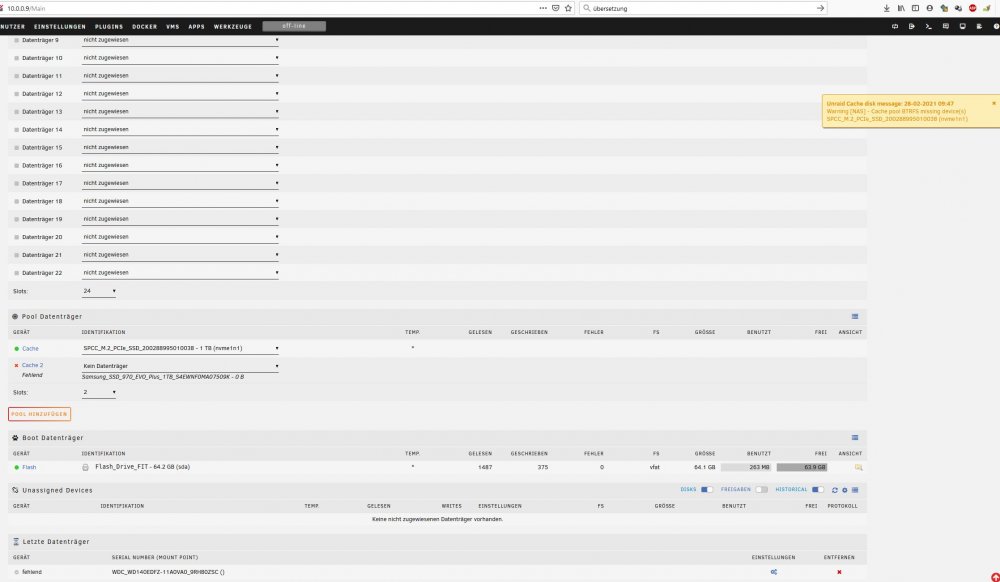
Task: Open the Datenträger 12 assignment dropdown
Action: [x=180, y=94]
